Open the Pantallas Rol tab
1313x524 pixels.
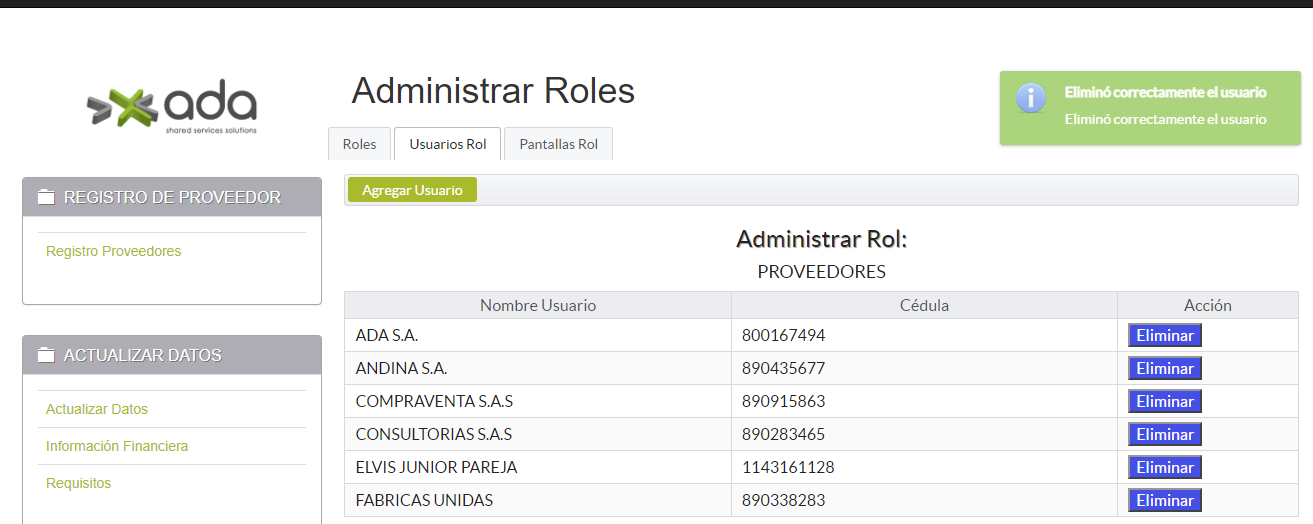[558, 144]
